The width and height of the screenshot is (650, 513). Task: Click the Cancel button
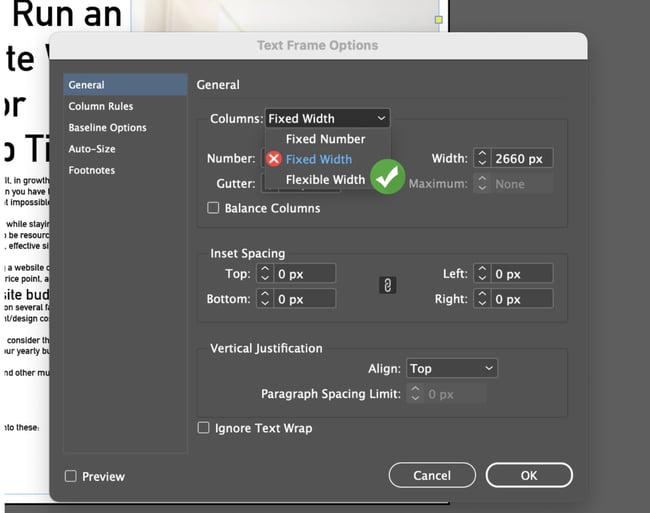coord(432,475)
